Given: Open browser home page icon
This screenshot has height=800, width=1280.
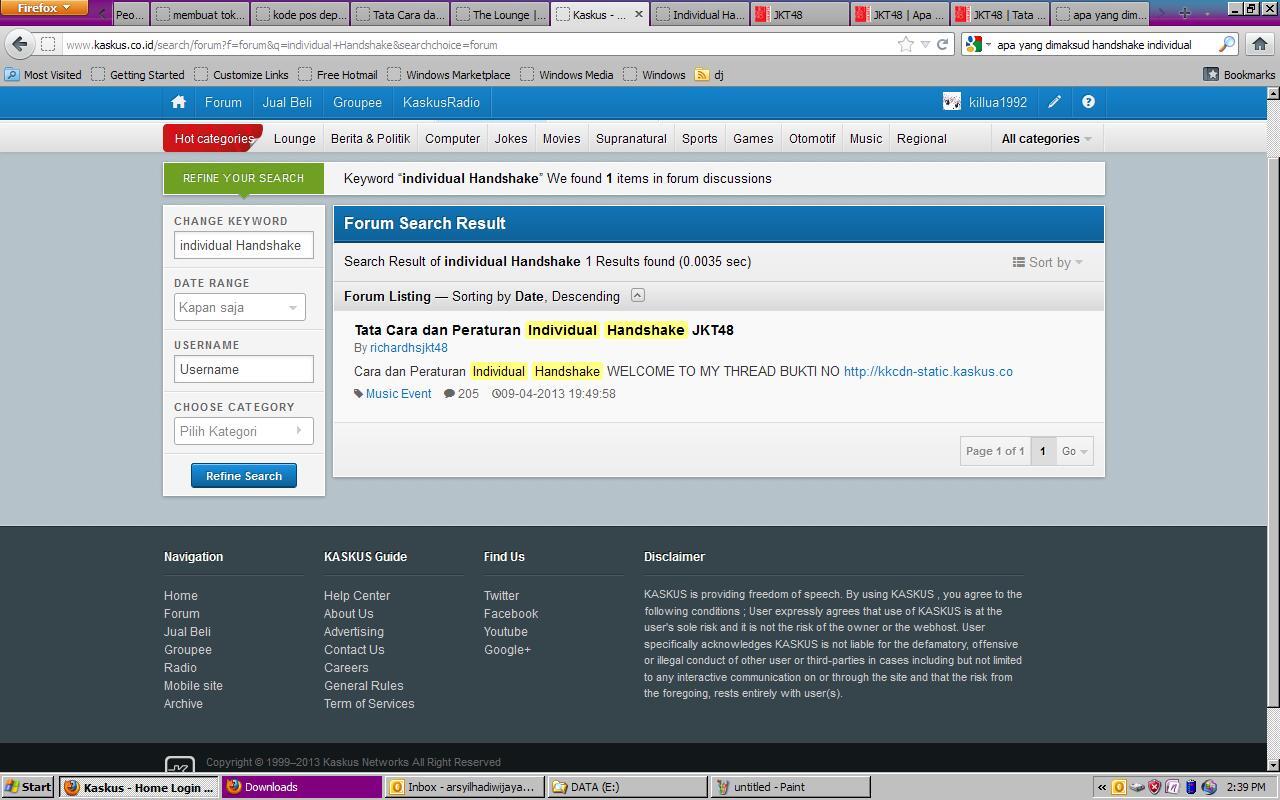Looking at the screenshot, I should pos(1260,44).
